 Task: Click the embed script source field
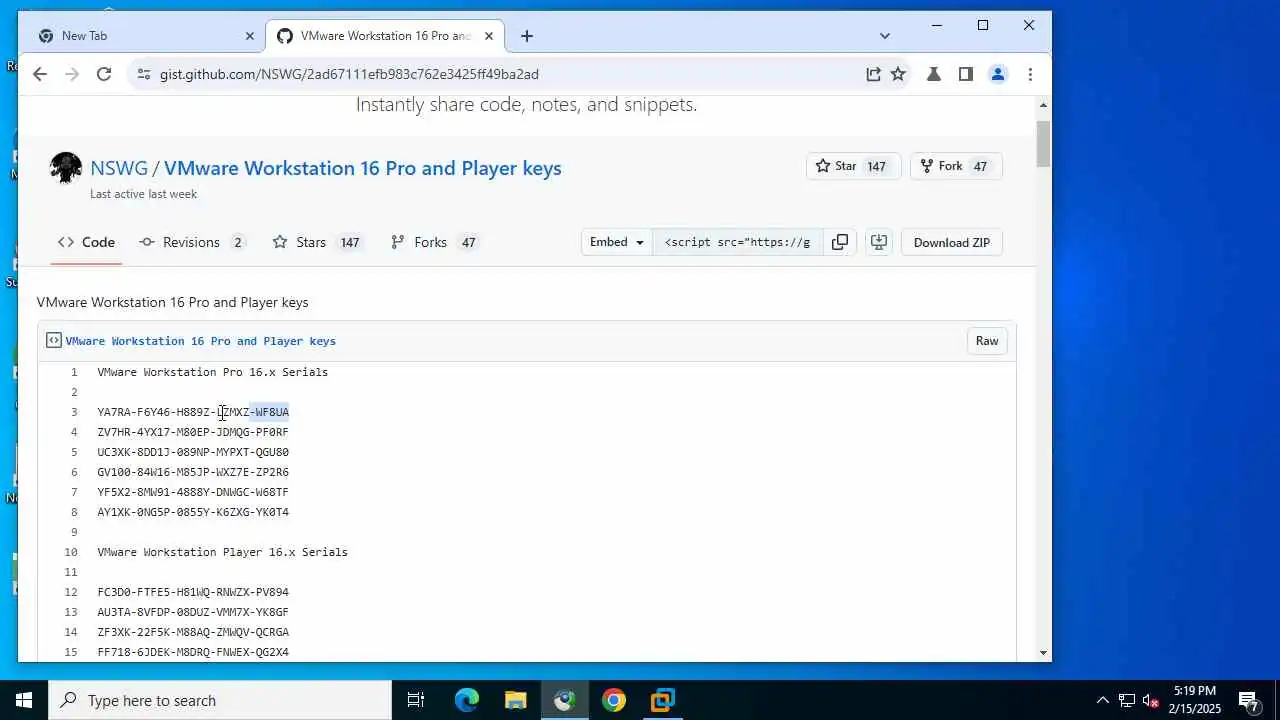738,242
